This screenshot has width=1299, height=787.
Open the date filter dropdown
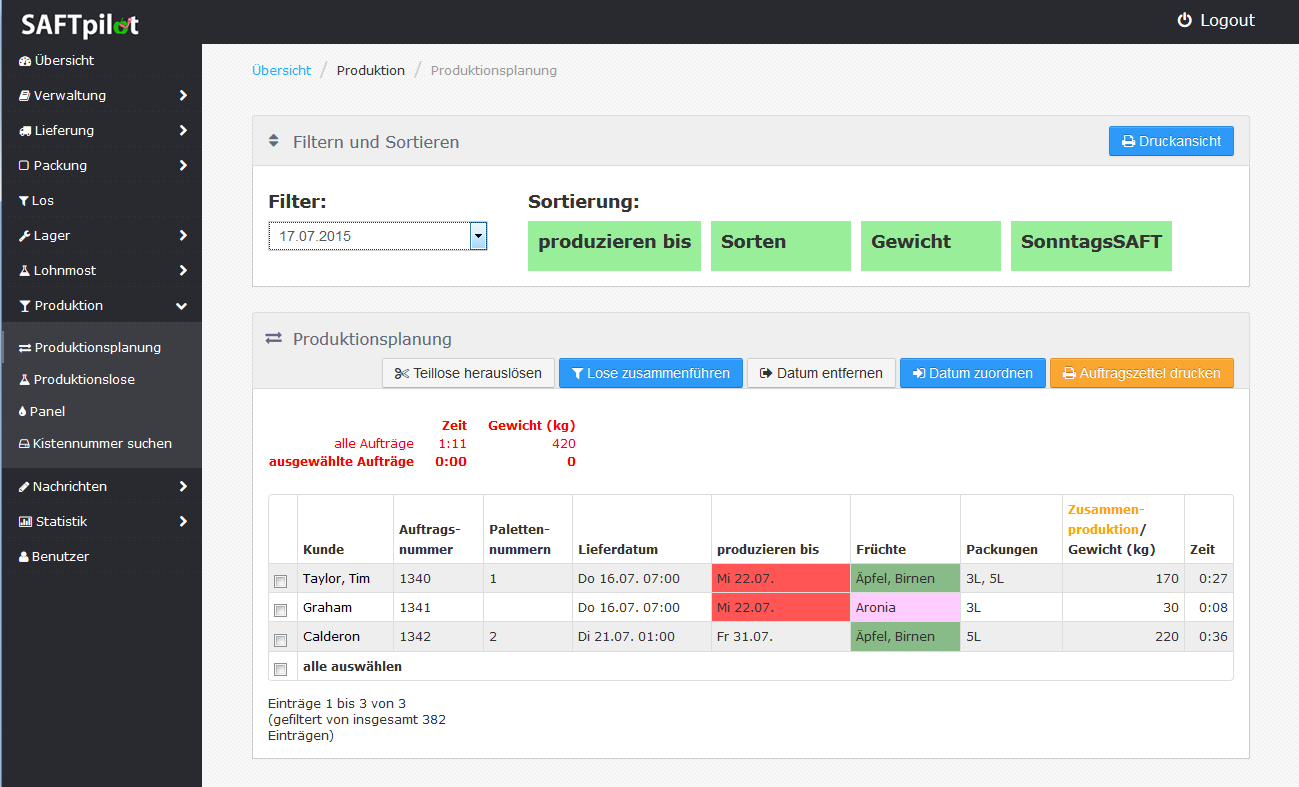point(478,237)
